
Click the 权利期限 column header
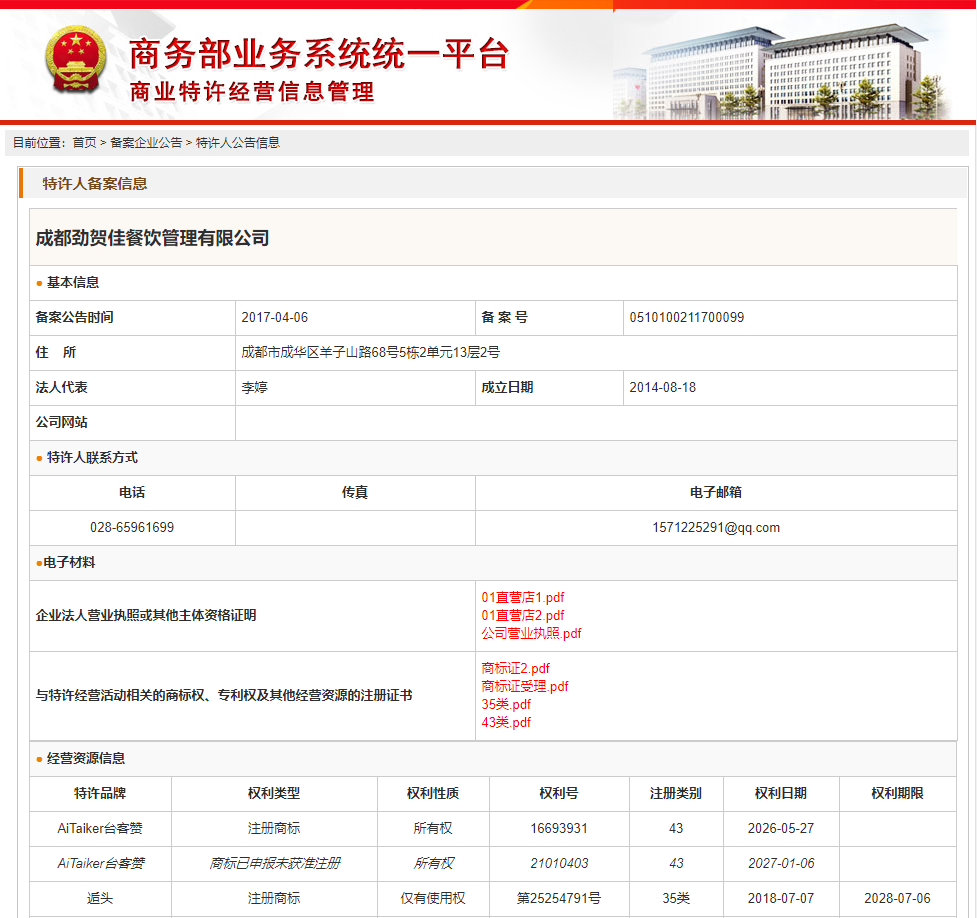(897, 793)
